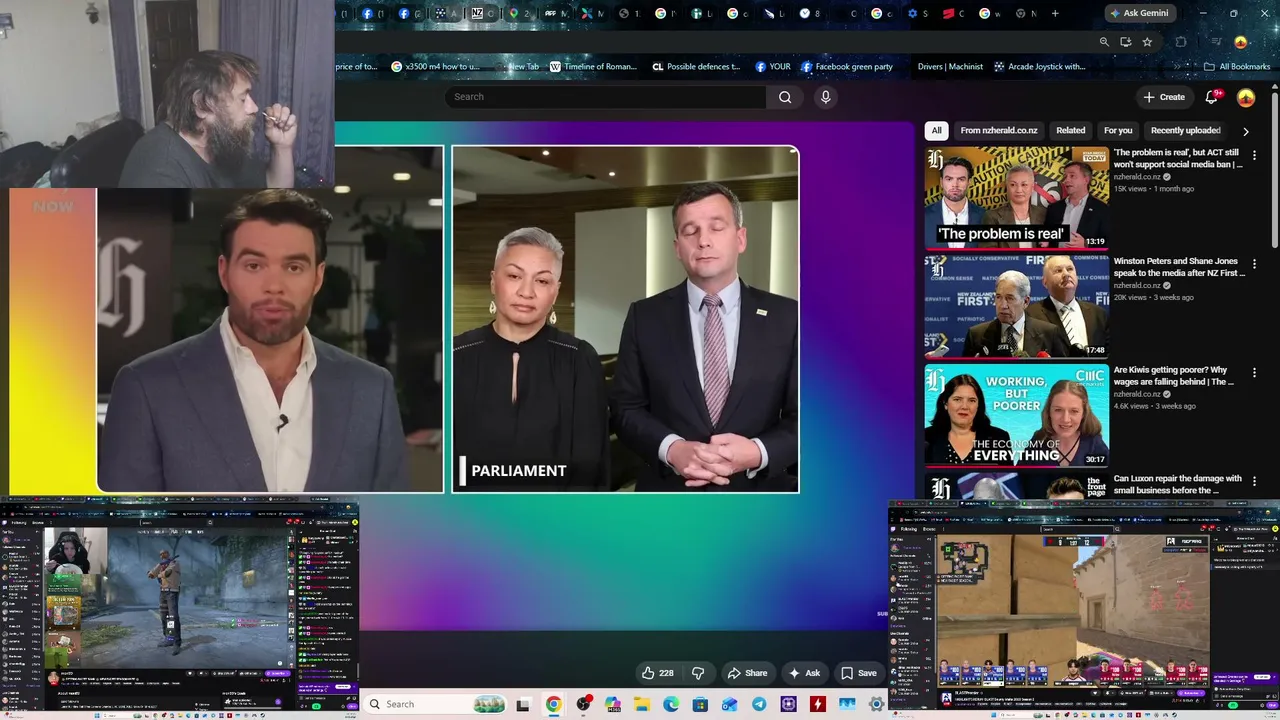This screenshot has height=720, width=1280.
Task: Open Chrome profile avatar in toolbar
Action: pyautogui.click(x=1241, y=42)
